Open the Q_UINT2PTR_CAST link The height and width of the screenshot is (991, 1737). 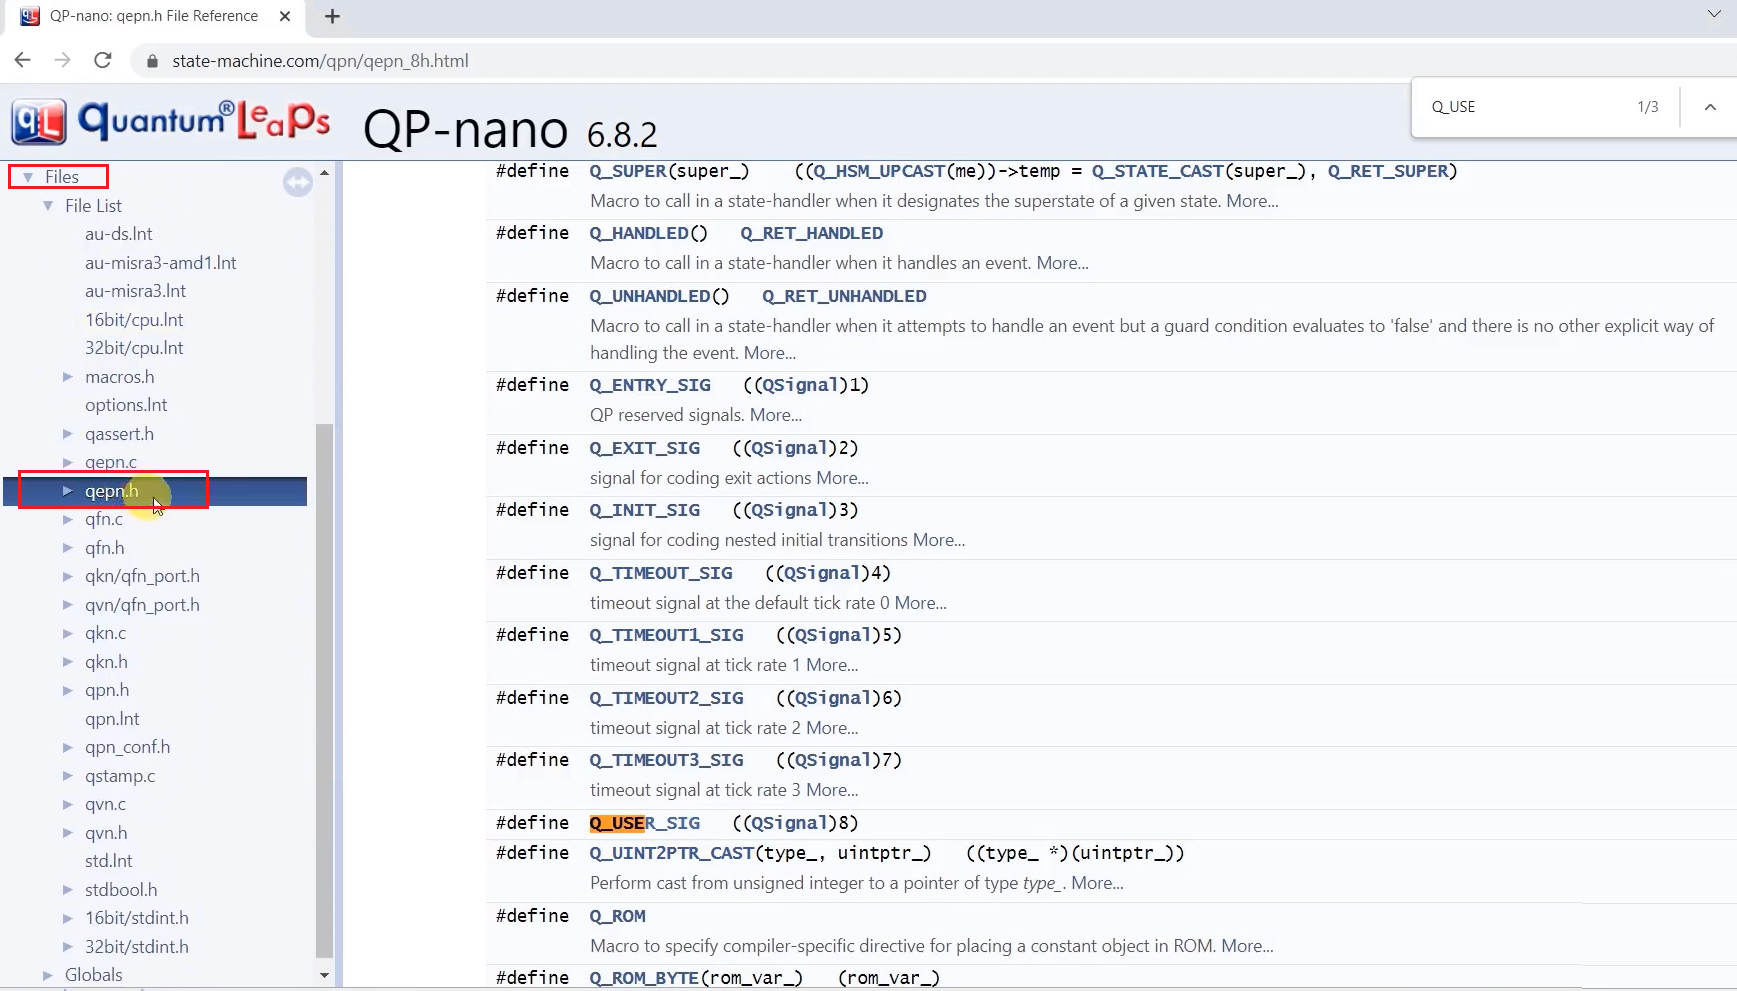(672, 853)
